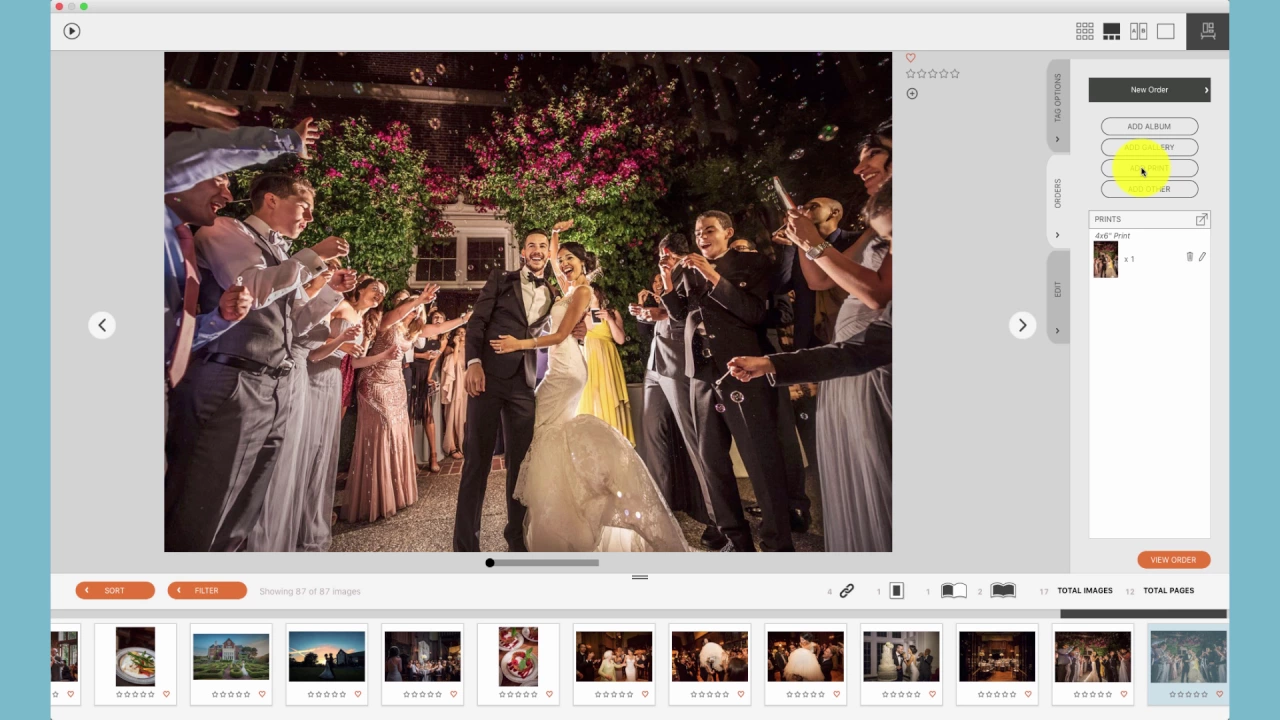Select the A/B compare view icon

pos(1138,31)
